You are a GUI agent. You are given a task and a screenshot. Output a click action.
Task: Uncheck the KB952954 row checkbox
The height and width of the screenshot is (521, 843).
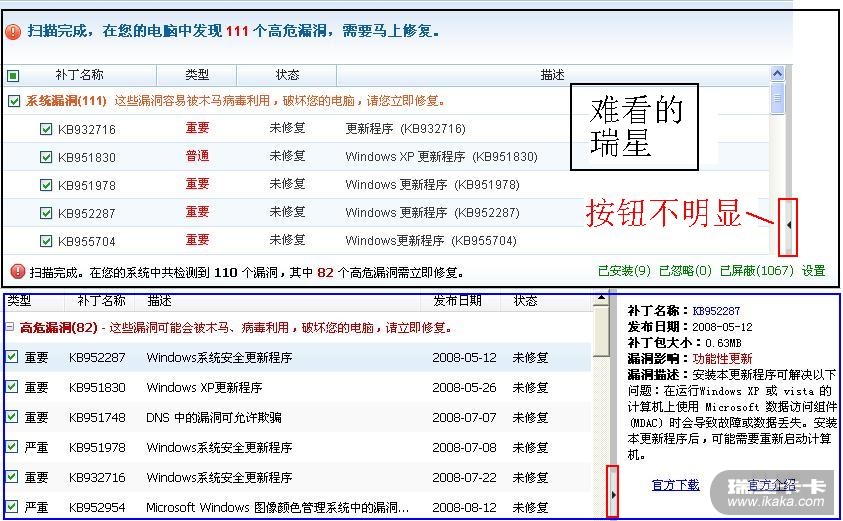point(12,506)
